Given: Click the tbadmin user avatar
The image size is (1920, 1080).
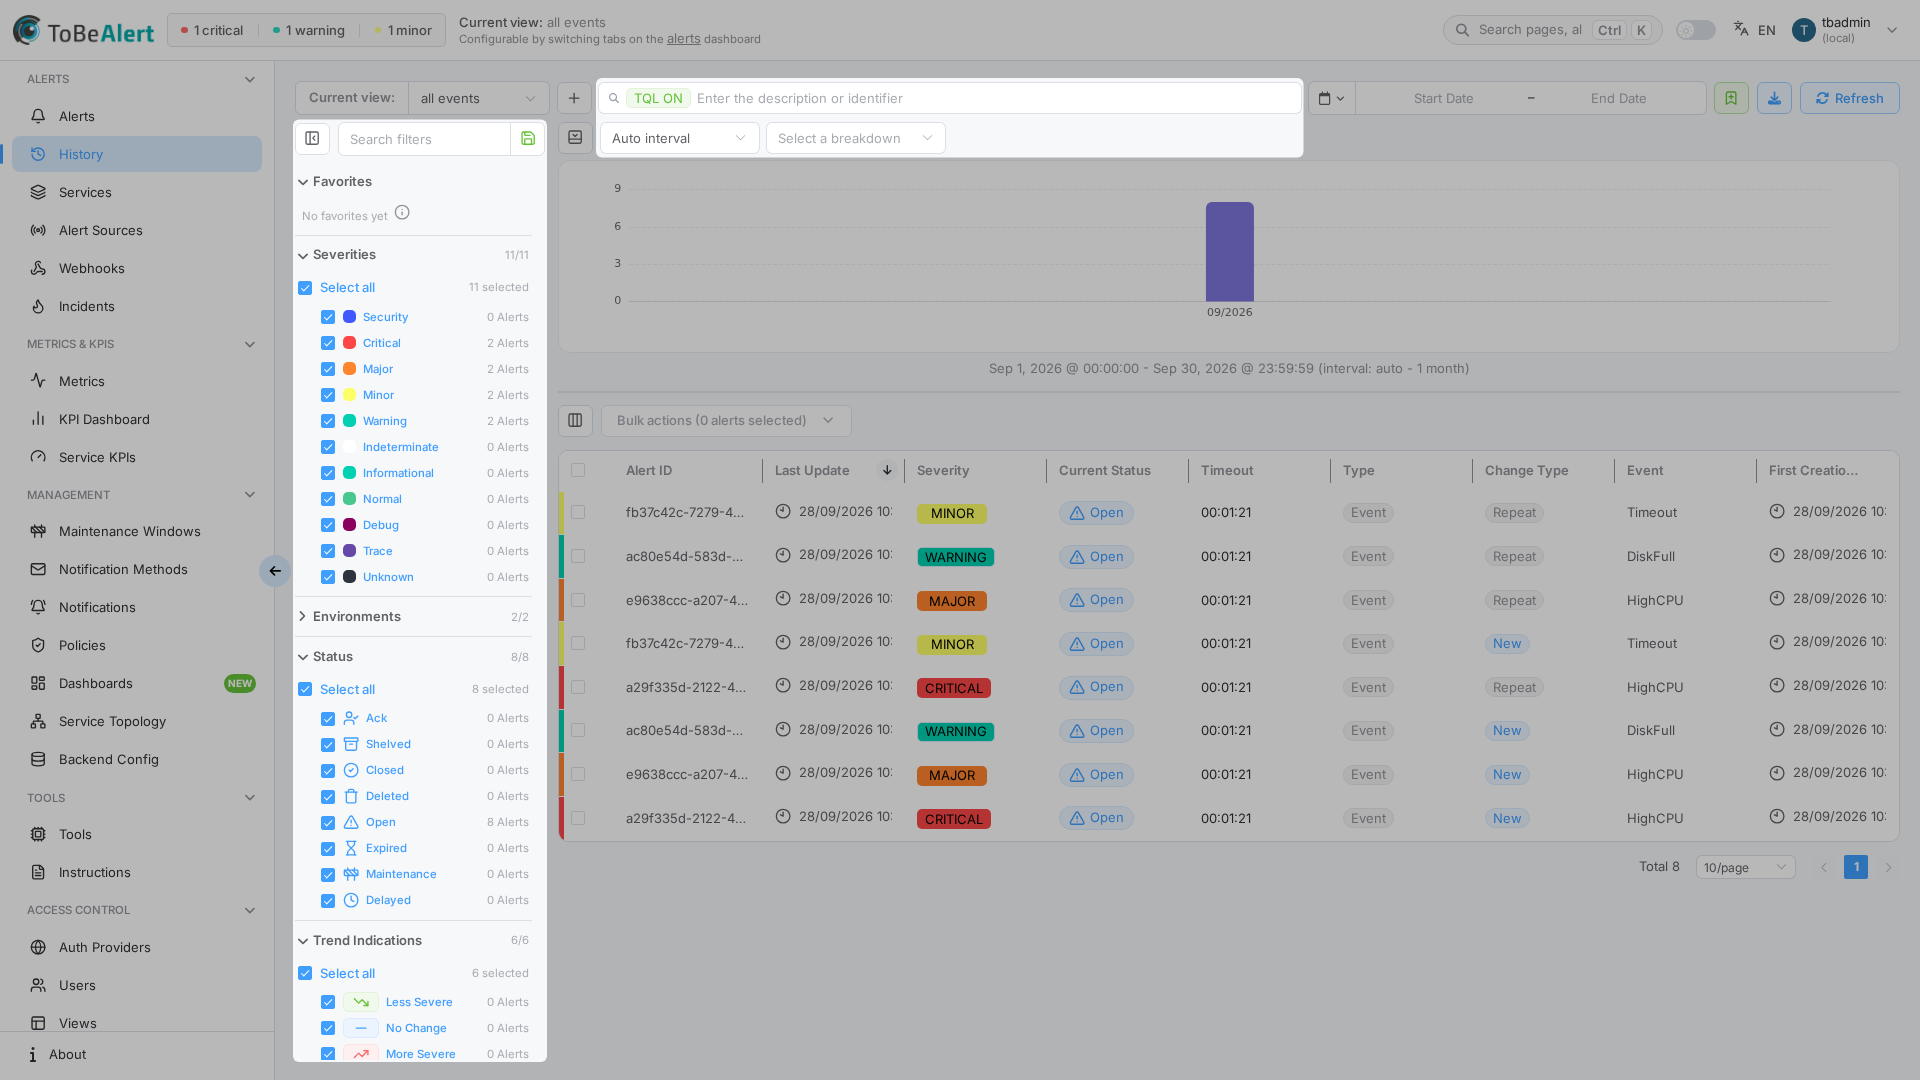Looking at the screenshot, I should (1803, 30).
